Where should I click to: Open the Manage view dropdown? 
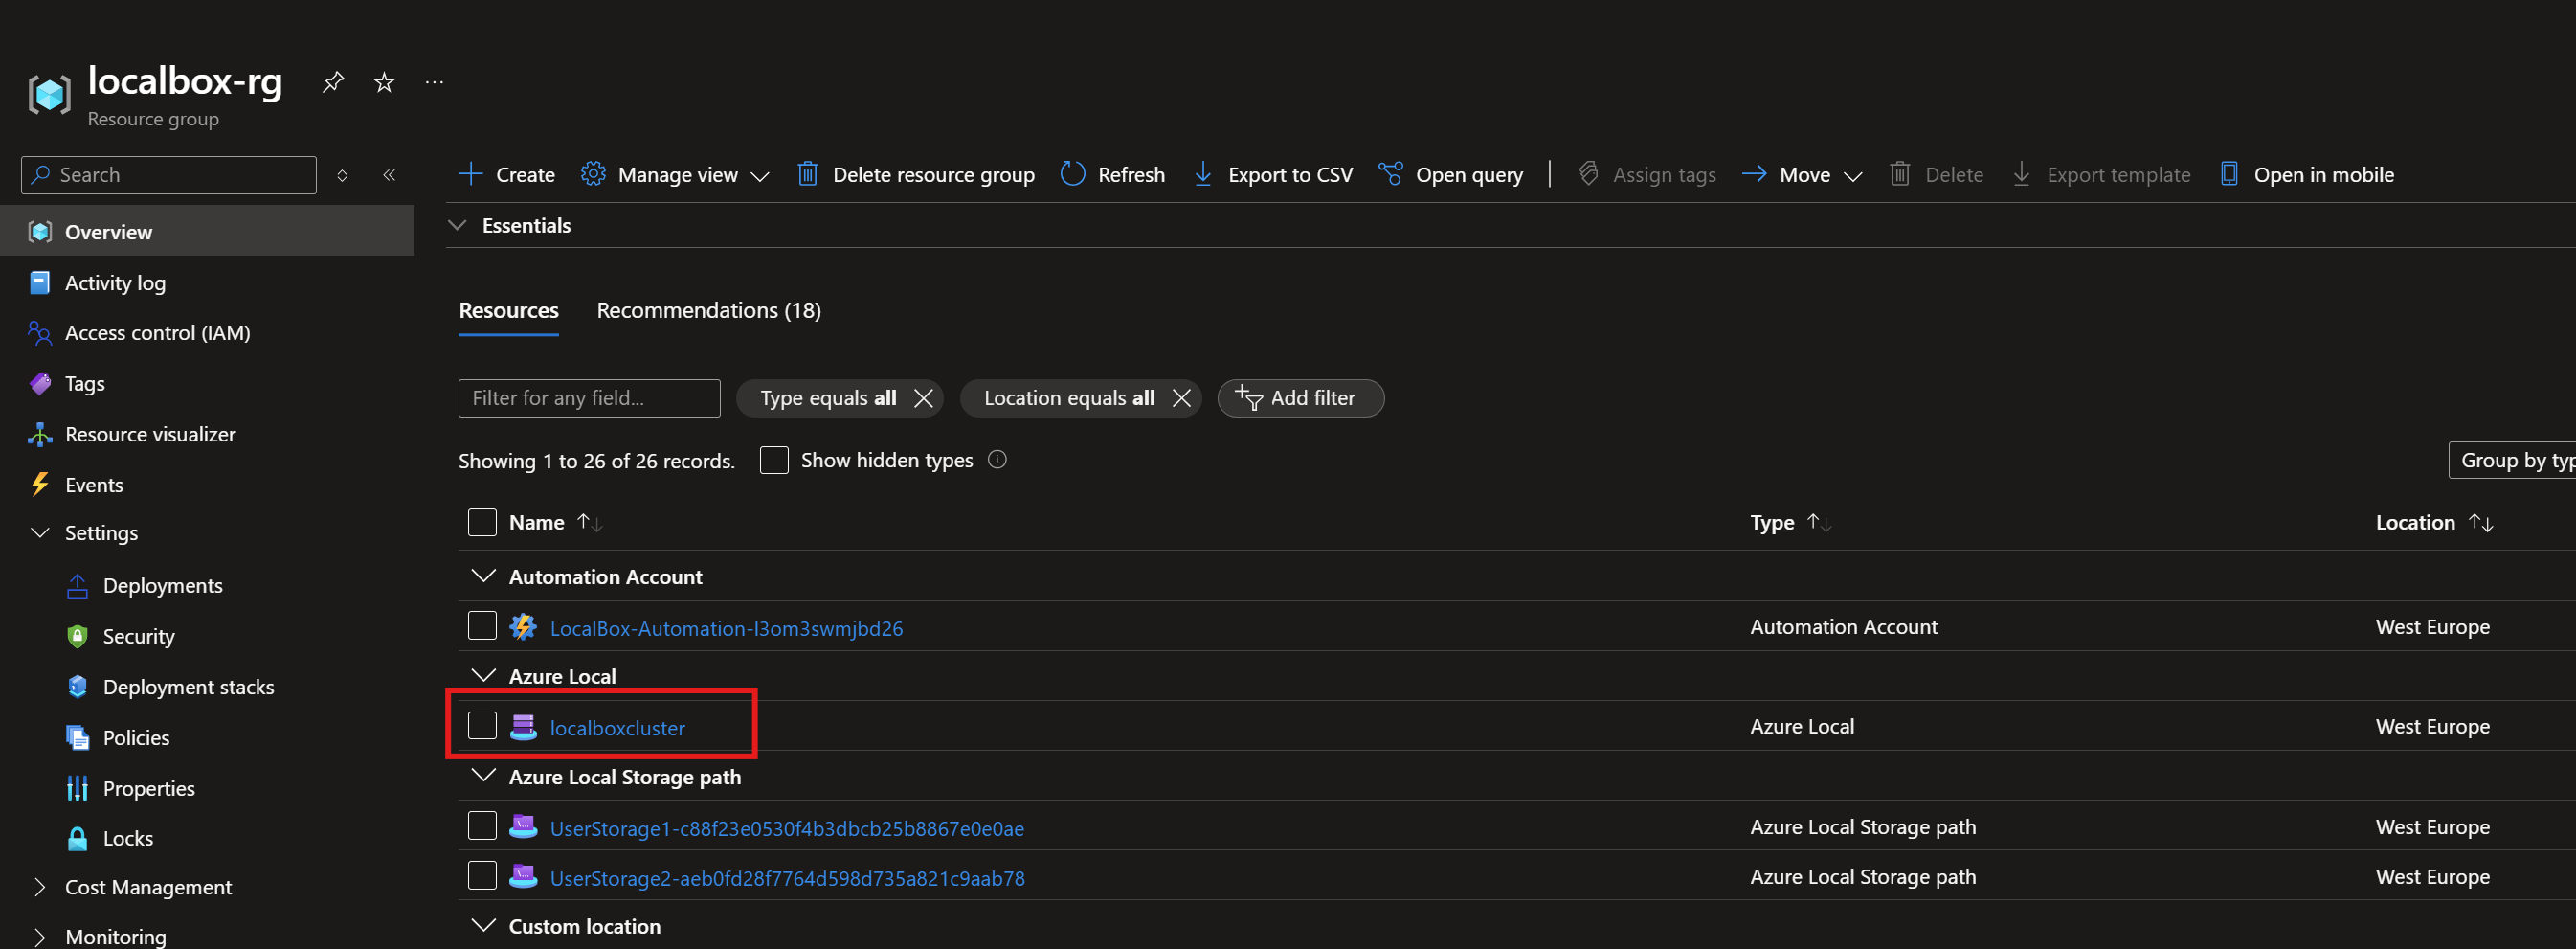click(x=675, y=175)
